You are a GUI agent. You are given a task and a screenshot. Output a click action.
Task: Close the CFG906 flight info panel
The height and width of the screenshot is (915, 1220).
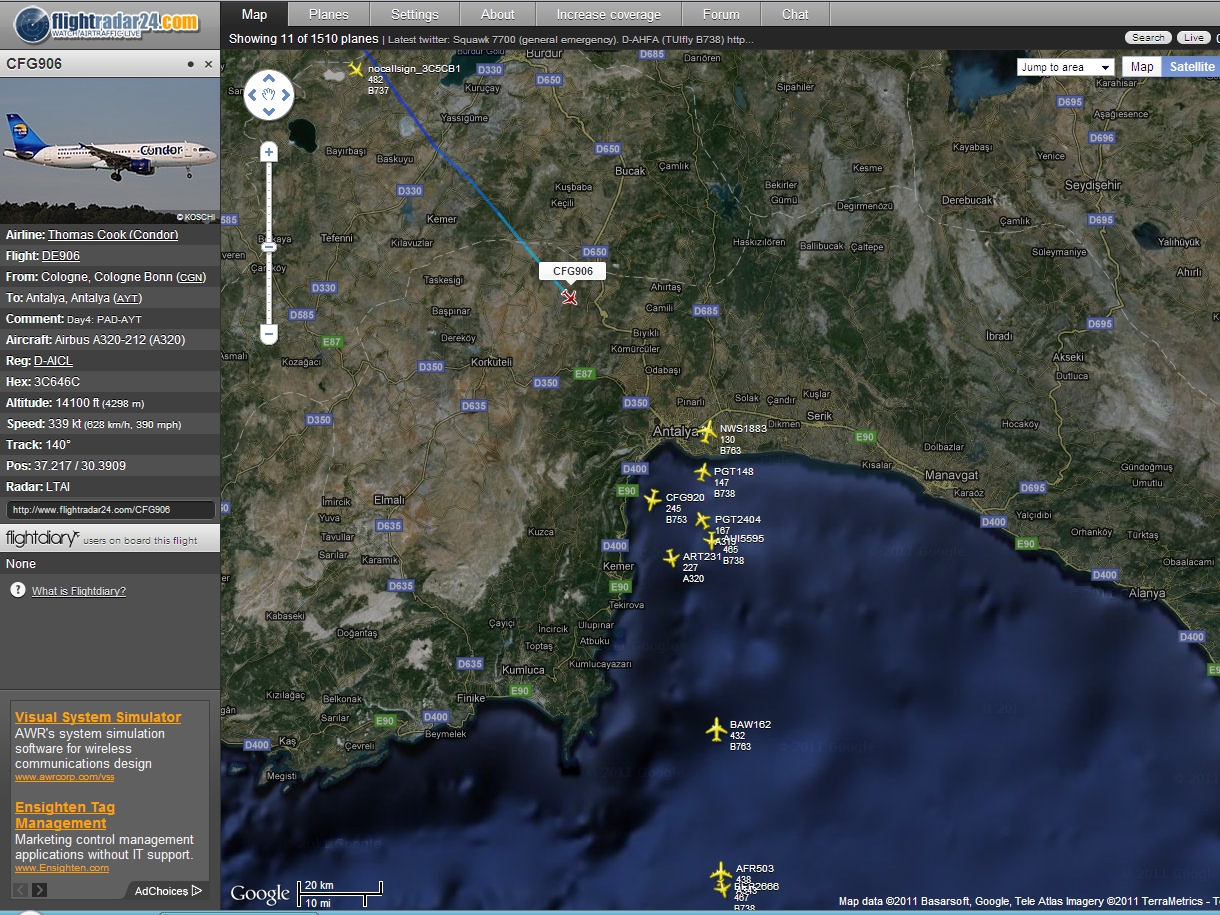(x=208, y=64)
